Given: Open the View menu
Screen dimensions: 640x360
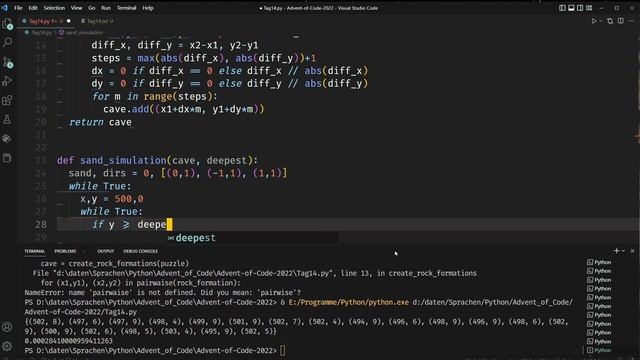Looking at the screenshot, I should pos(76,8).
